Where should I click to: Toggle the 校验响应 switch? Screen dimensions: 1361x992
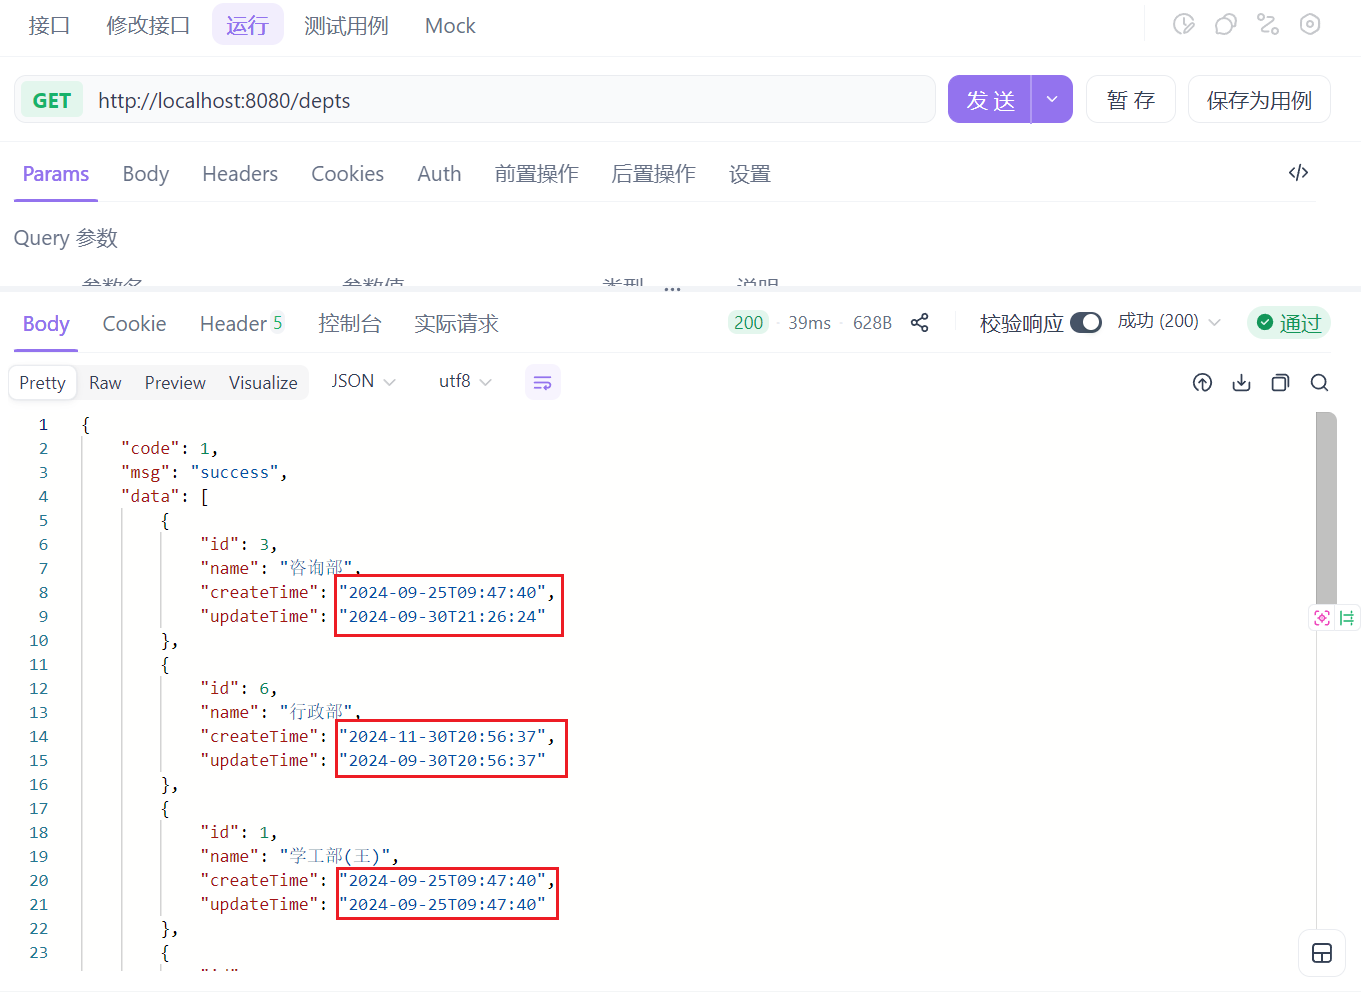pyautogui.click(x=1086, y=322)
